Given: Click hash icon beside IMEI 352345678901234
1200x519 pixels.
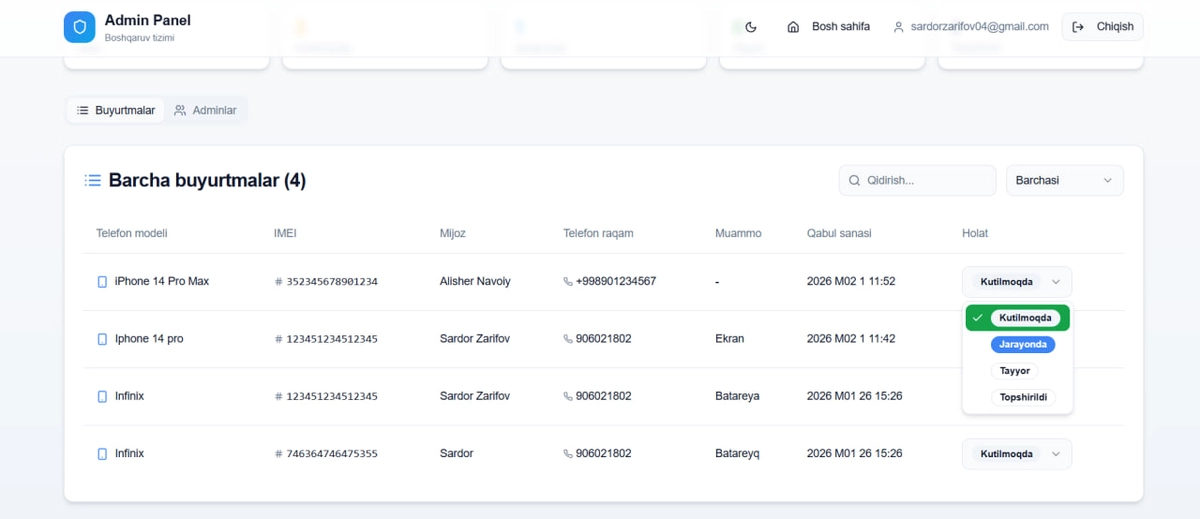Looking at the screenshot, I should pos(279,282).
